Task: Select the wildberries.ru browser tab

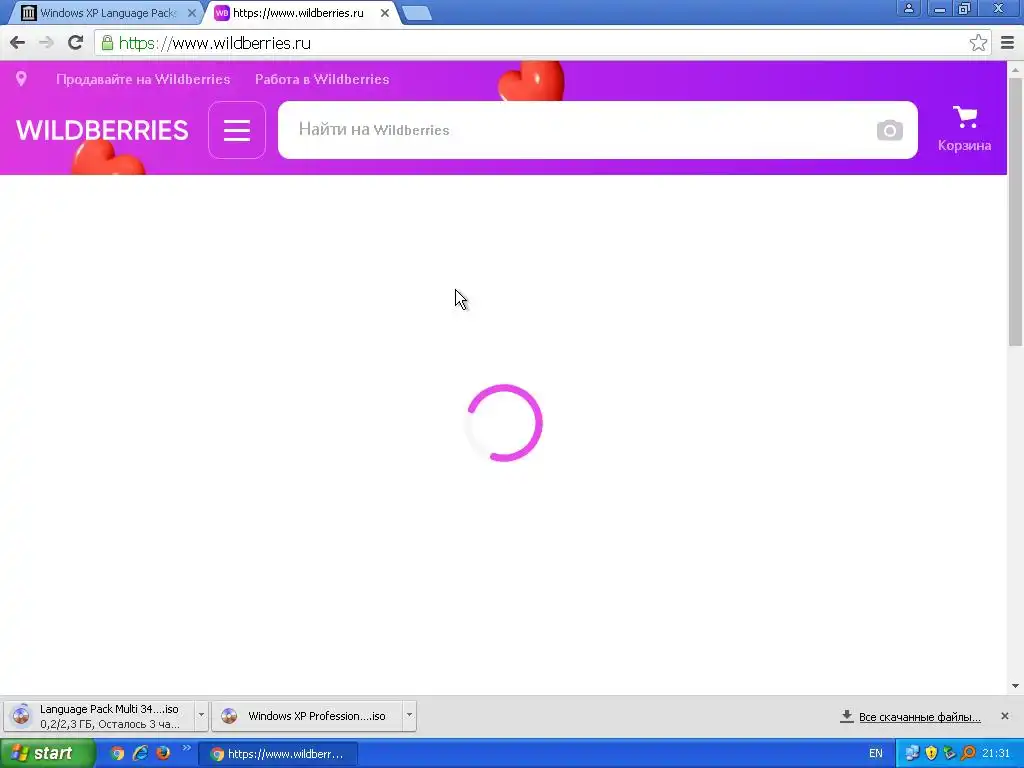Action: [x=298, y=12]
